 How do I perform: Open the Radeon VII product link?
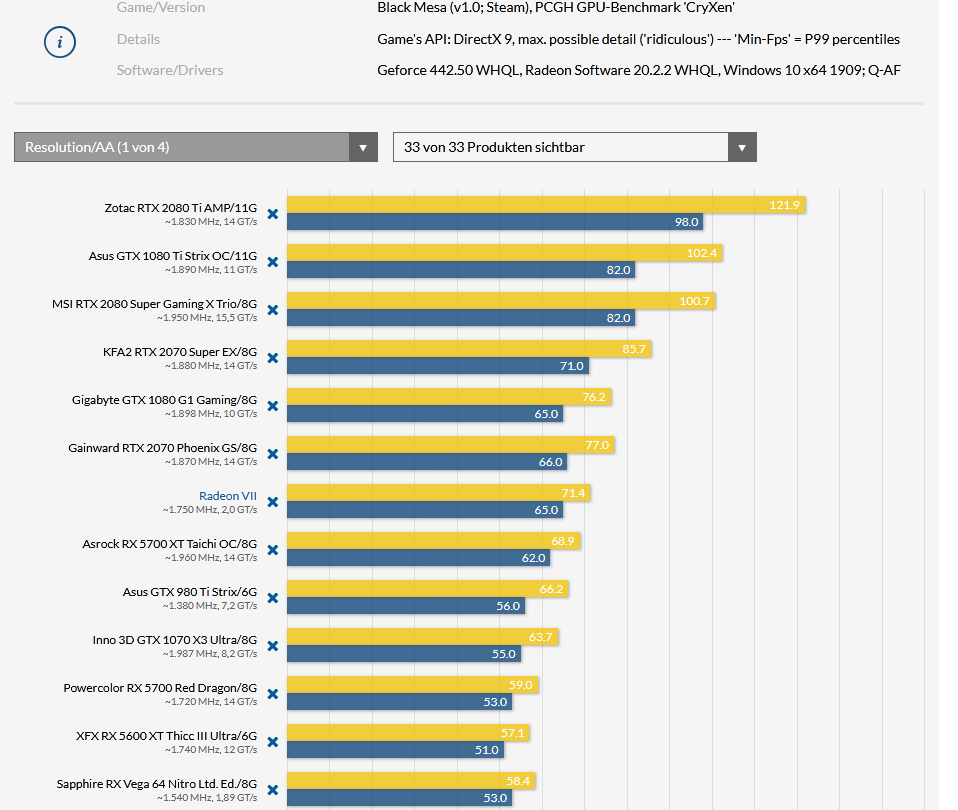225,495
